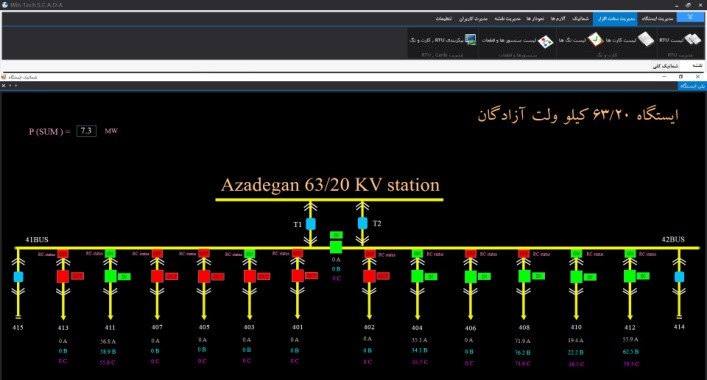Click the P(SUM) value box showing 7.3
Image resolution: width=707 pixels, height=380 pixels.
coord(86,131)
